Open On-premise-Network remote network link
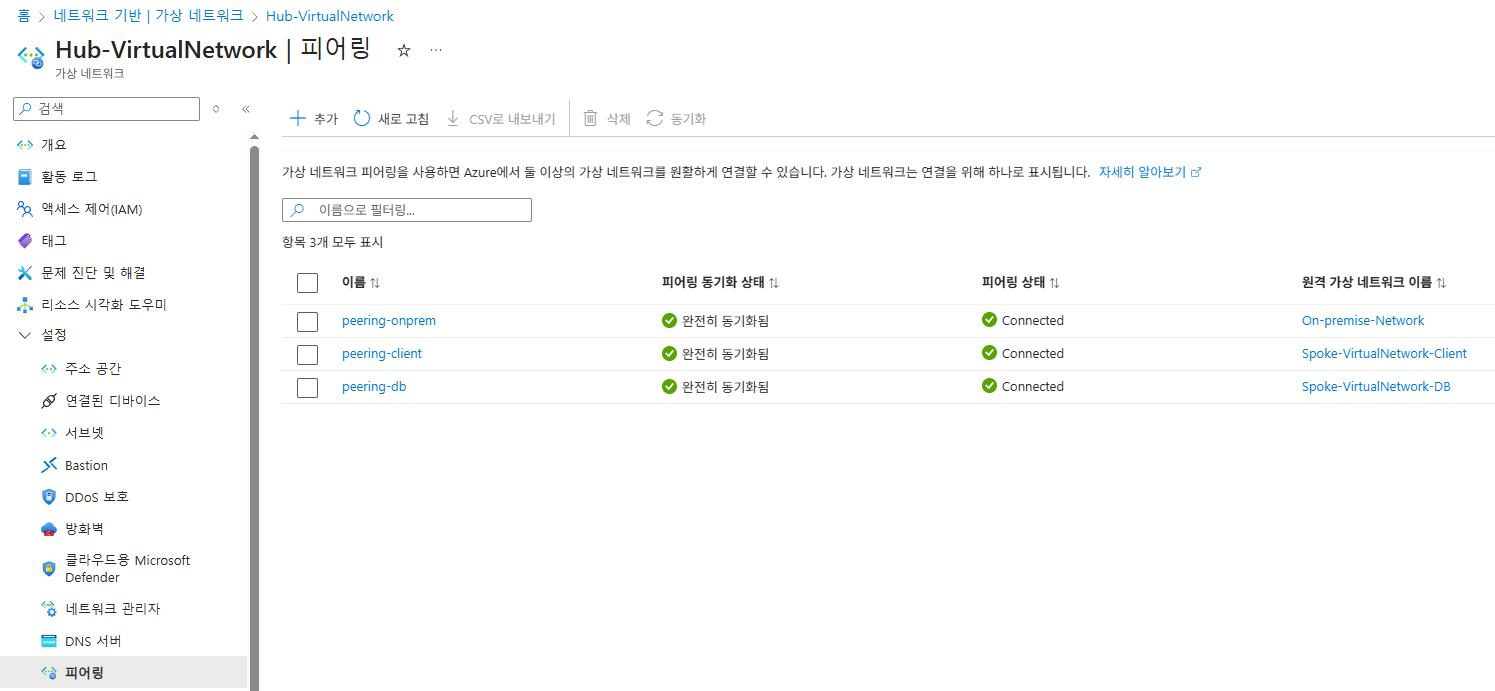Screen dimensions: 1495x691 (1363, 321)
